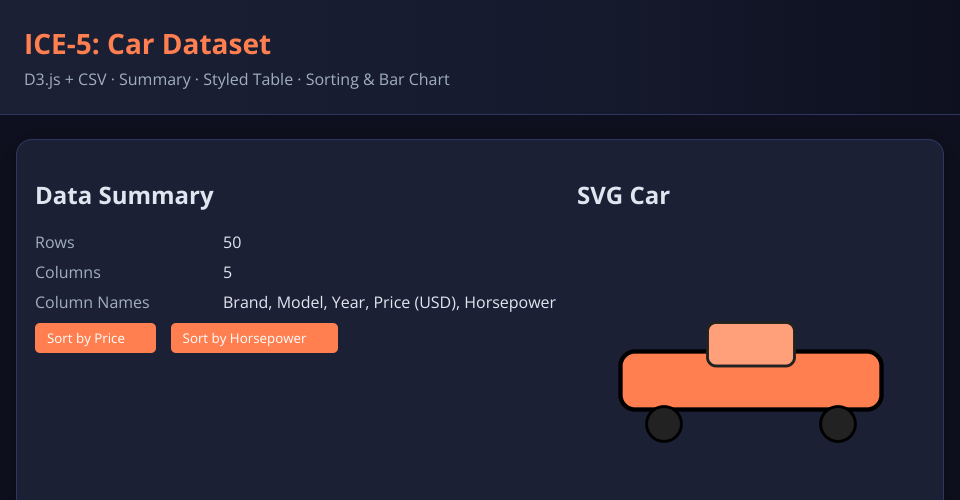The image size is (960, 500).
Task: Click the rows value 50
Action: pos(232,243)
